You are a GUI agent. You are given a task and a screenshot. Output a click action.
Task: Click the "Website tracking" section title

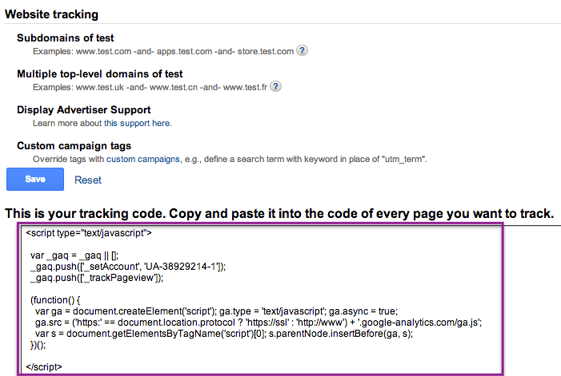(x=52, y=14)
